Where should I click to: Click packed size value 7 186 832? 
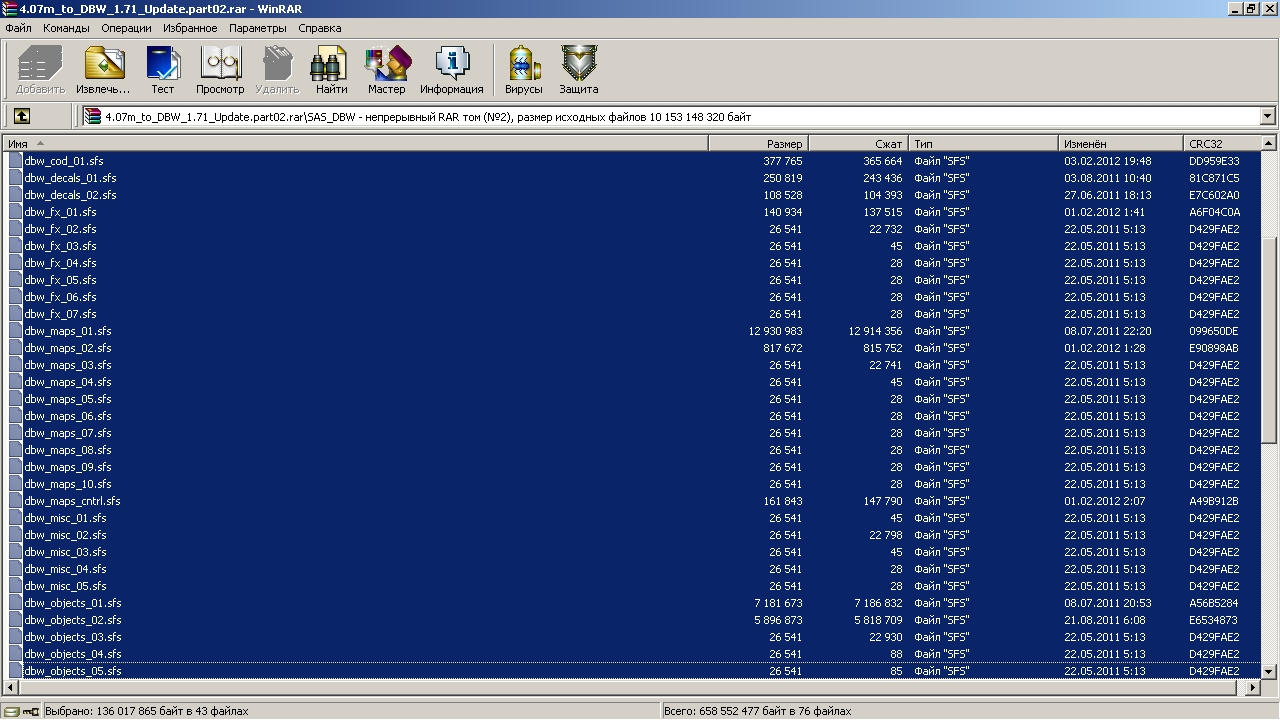point(878,603)
